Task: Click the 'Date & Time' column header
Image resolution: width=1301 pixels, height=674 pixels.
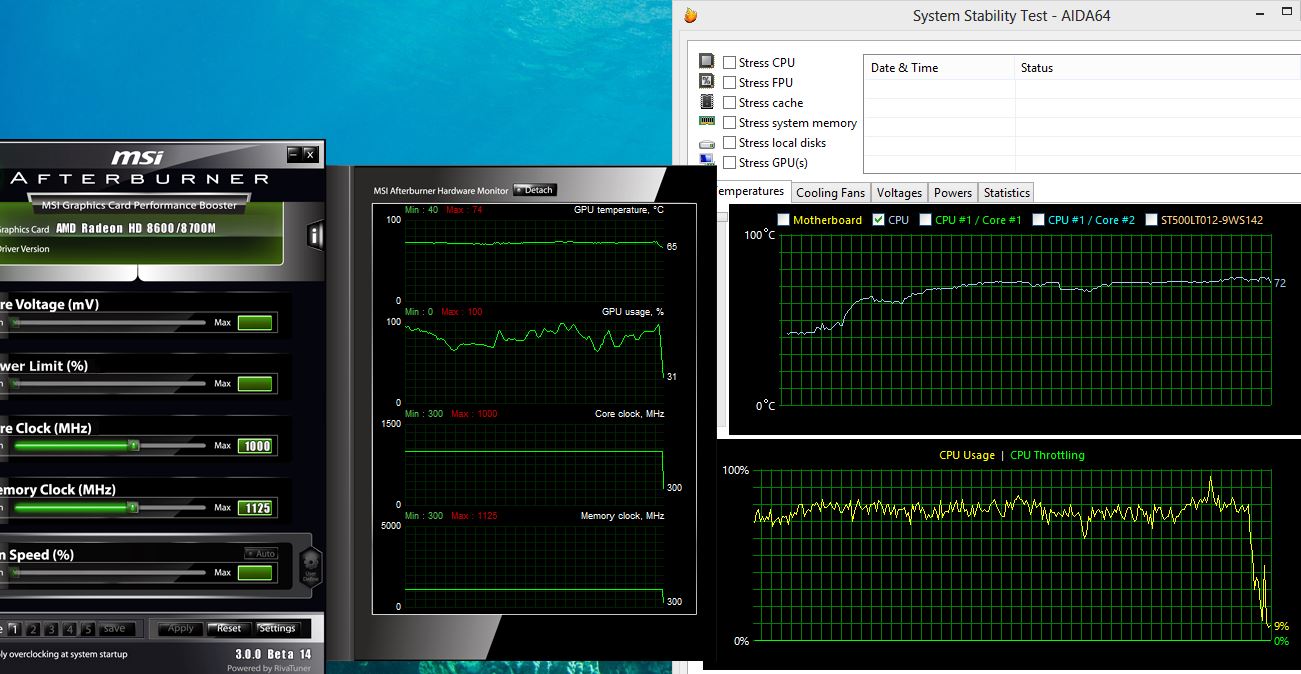Action: (x=939, y=68)
